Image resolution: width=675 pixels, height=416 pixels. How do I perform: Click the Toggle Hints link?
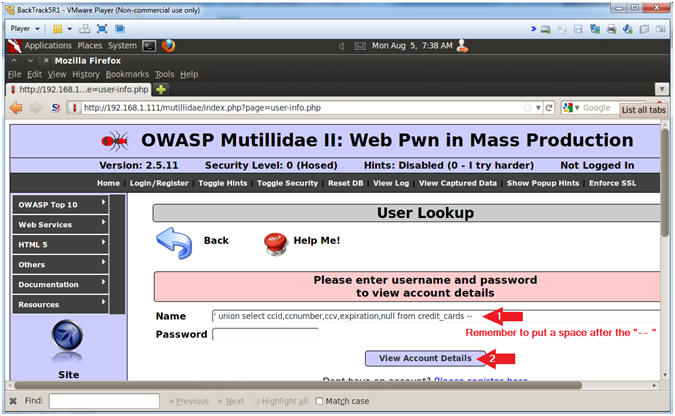click(x=223, y=183)
